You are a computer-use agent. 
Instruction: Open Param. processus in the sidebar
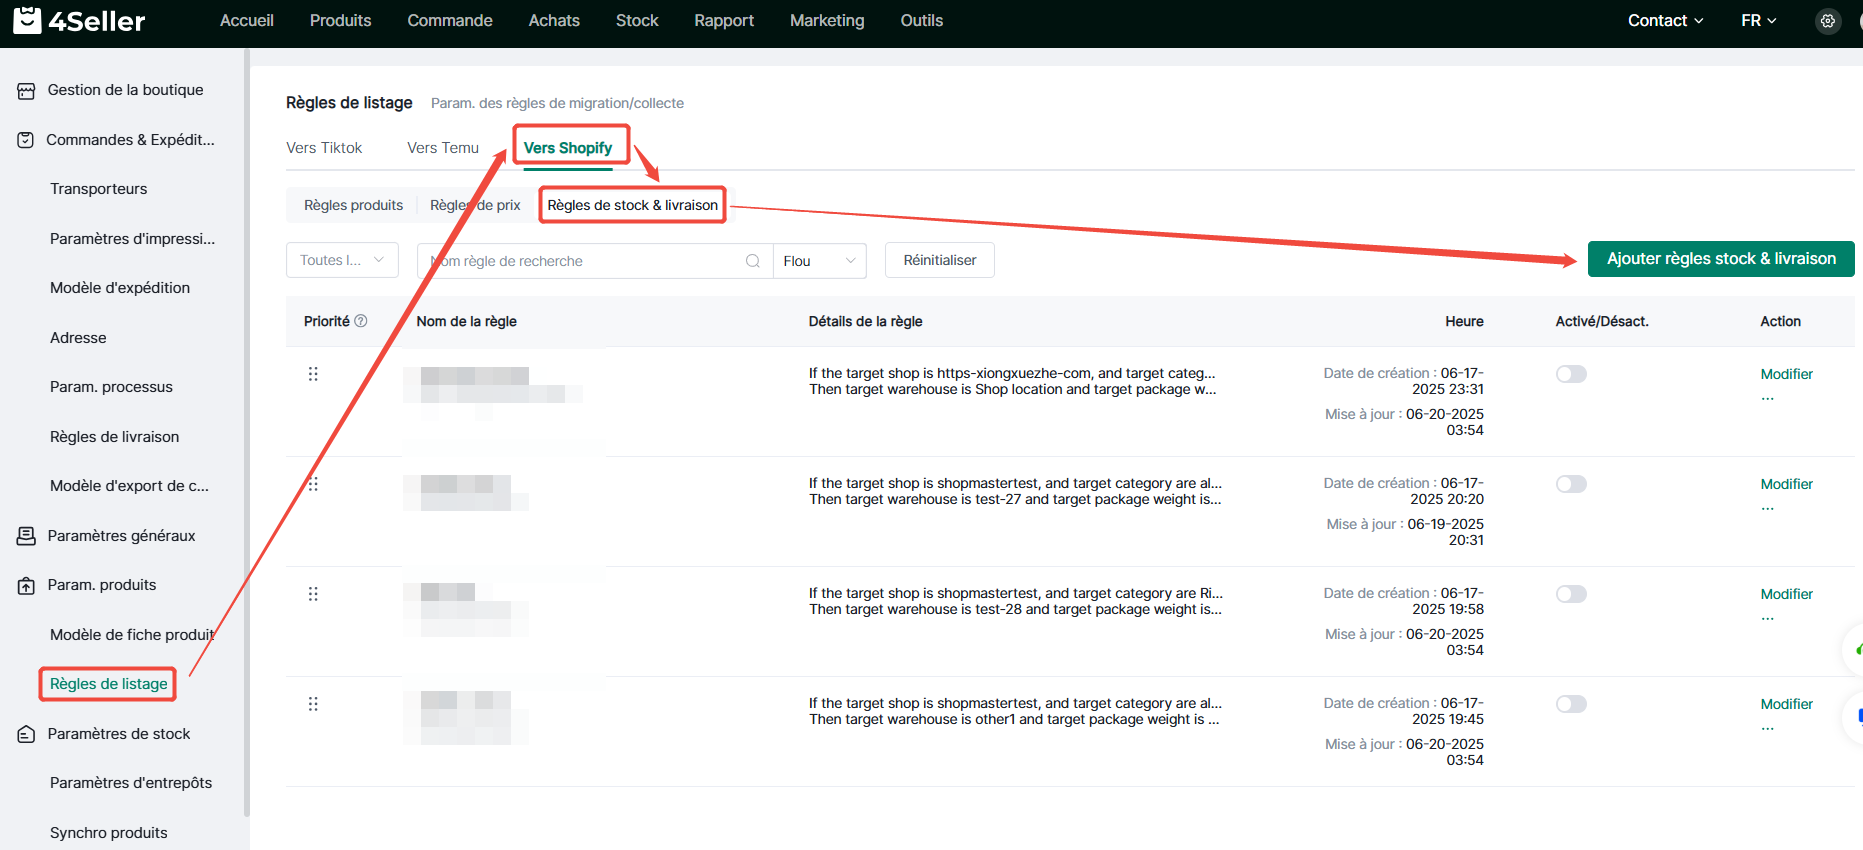point(111,387)
